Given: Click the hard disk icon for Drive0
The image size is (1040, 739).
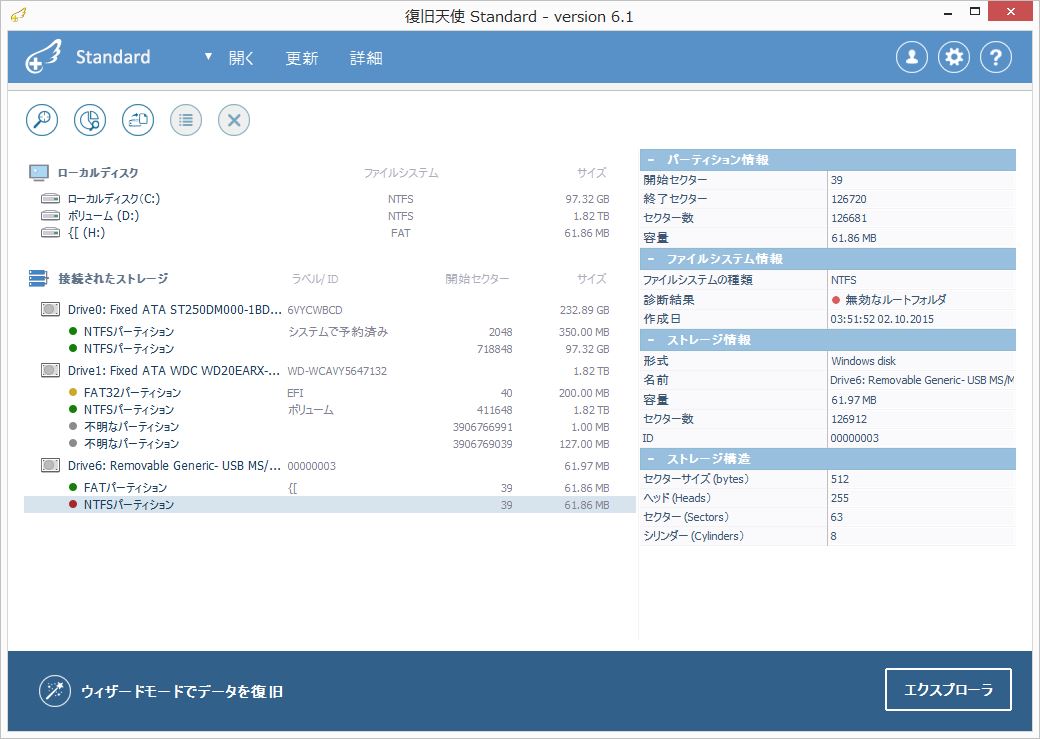Looking at the screenshot, I should [x=50, y=309].
